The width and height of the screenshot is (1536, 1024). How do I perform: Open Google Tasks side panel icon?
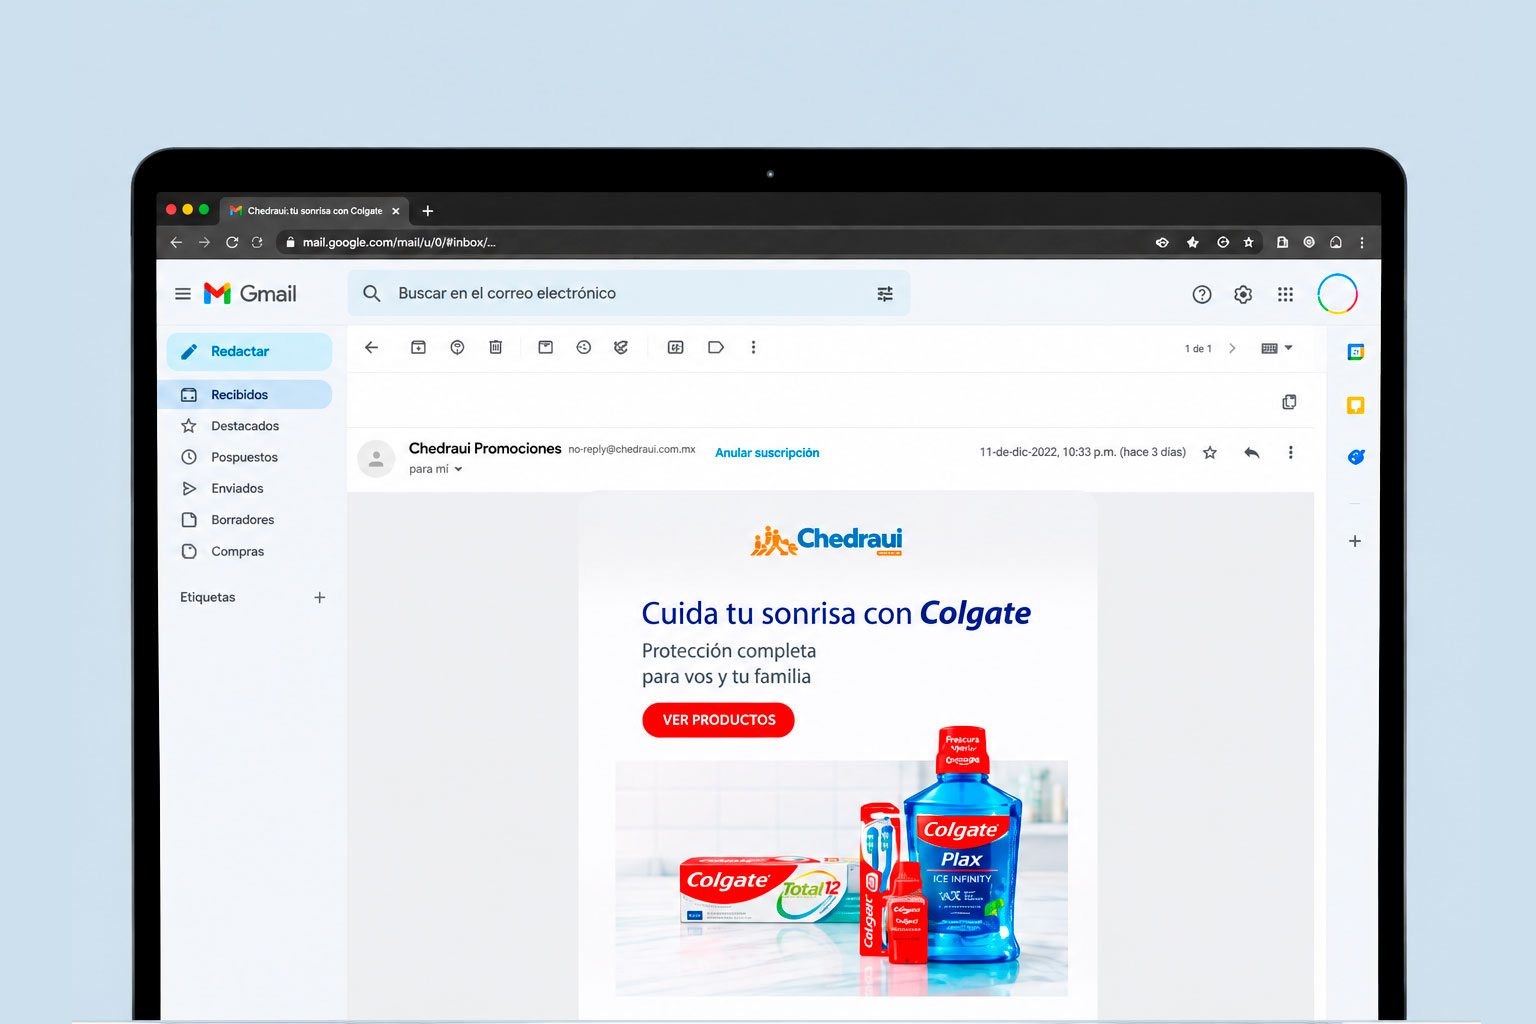coord(1355,457)
